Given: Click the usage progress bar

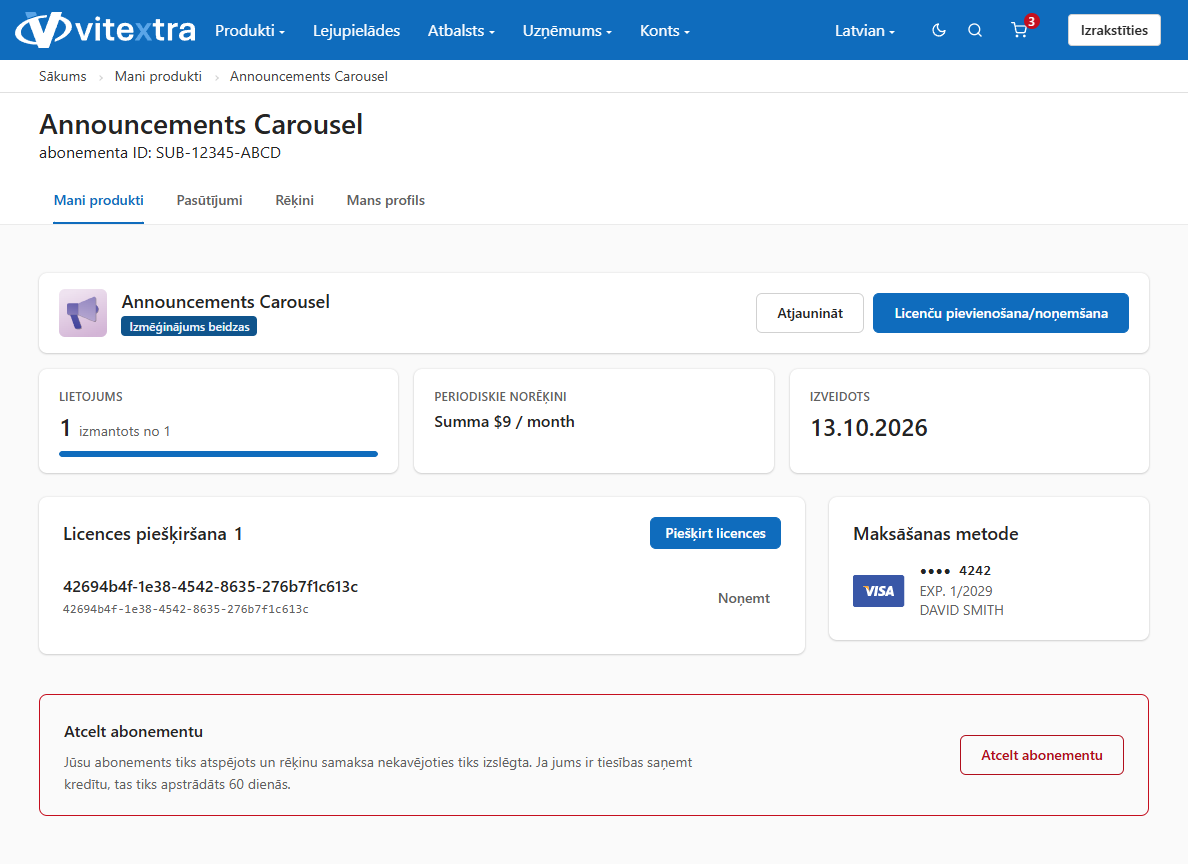Looking at the screenshot, I should click(x=218, y=454).
